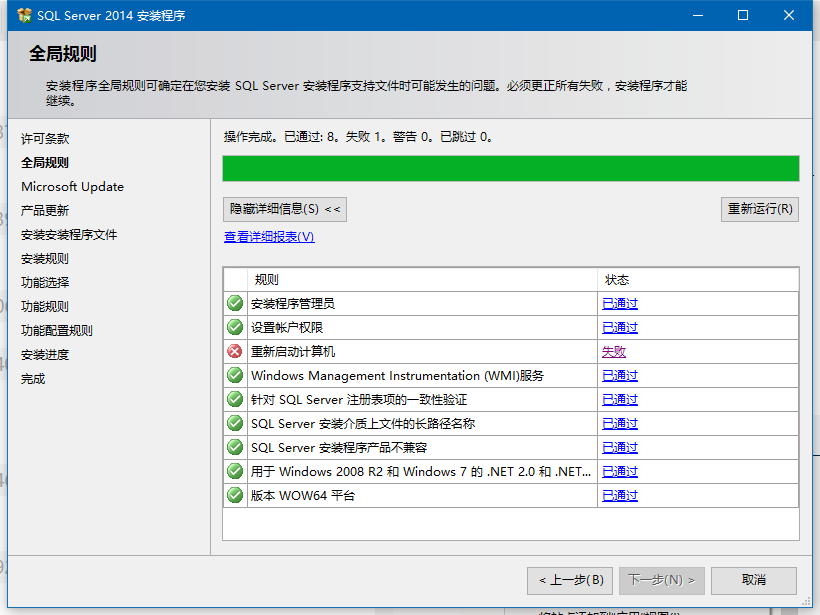Collapse details with 隐藏详细信息(S) button
The height and width of the screenshot is (615, 820).
pyautogui.click(x=284, y=209)
